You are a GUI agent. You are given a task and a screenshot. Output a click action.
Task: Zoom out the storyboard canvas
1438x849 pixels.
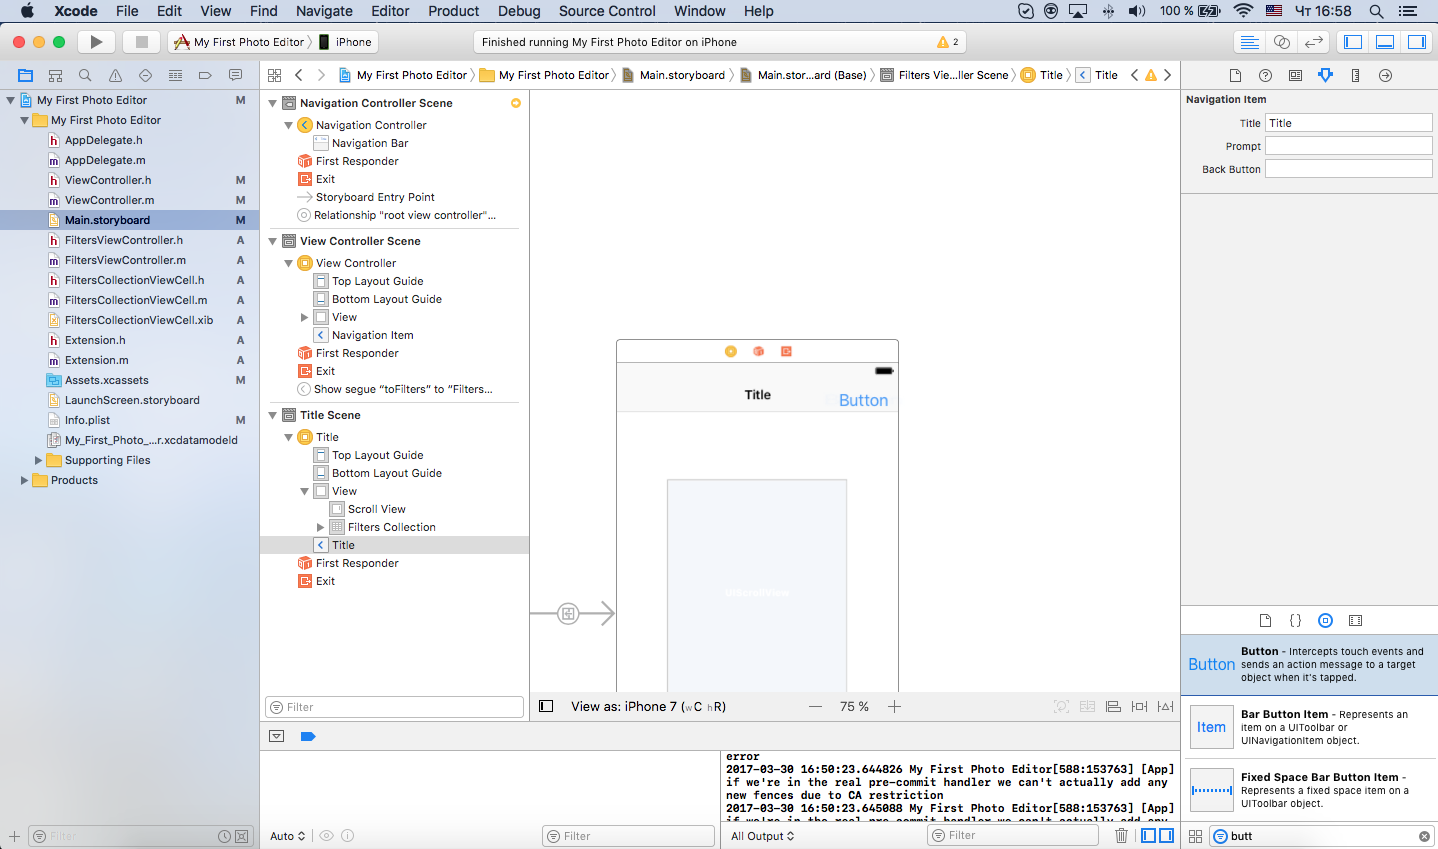tap(815, 706)
